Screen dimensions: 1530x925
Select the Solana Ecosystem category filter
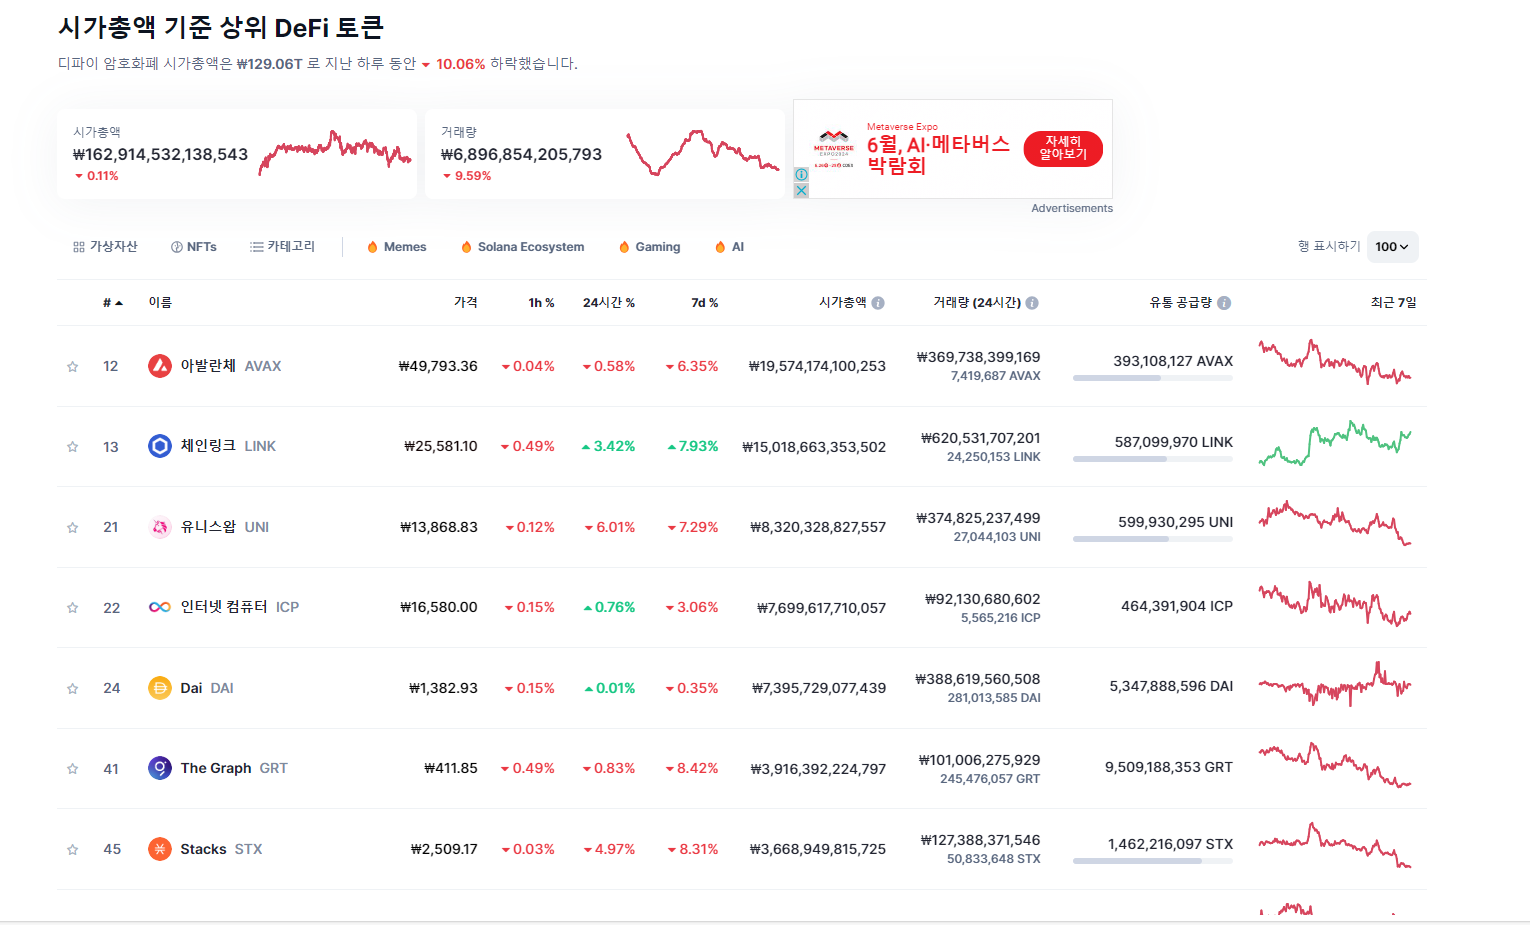click(x=523, y=247)
